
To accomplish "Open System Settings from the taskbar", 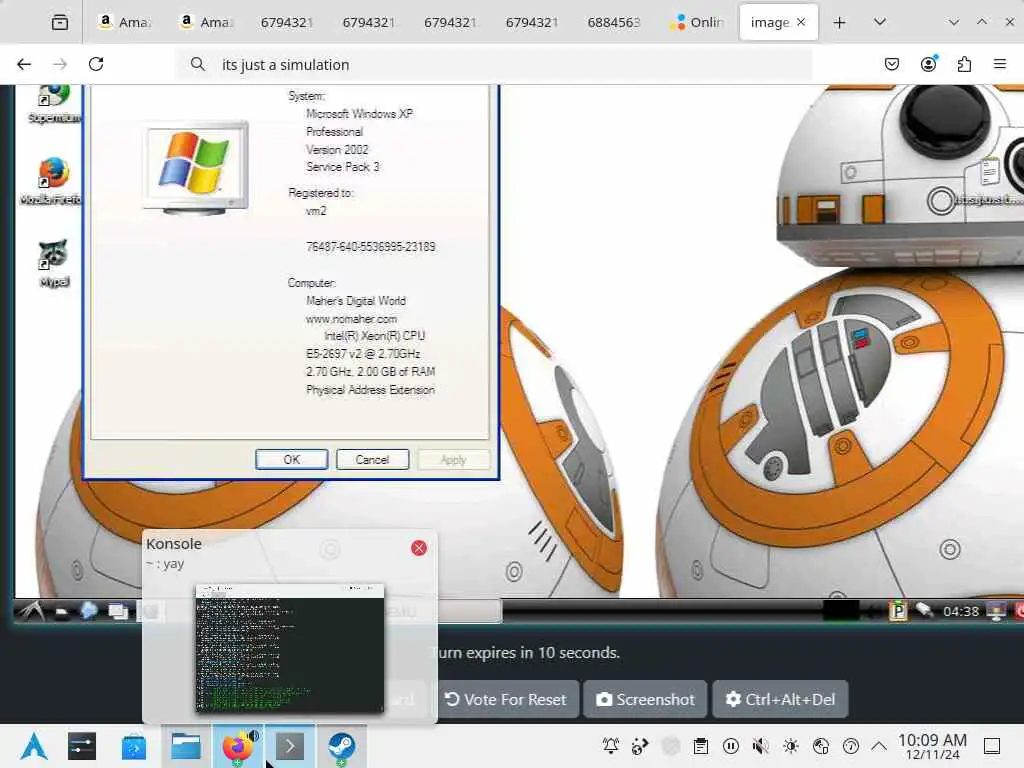I will pyautogui.click(x=82, y=746).
